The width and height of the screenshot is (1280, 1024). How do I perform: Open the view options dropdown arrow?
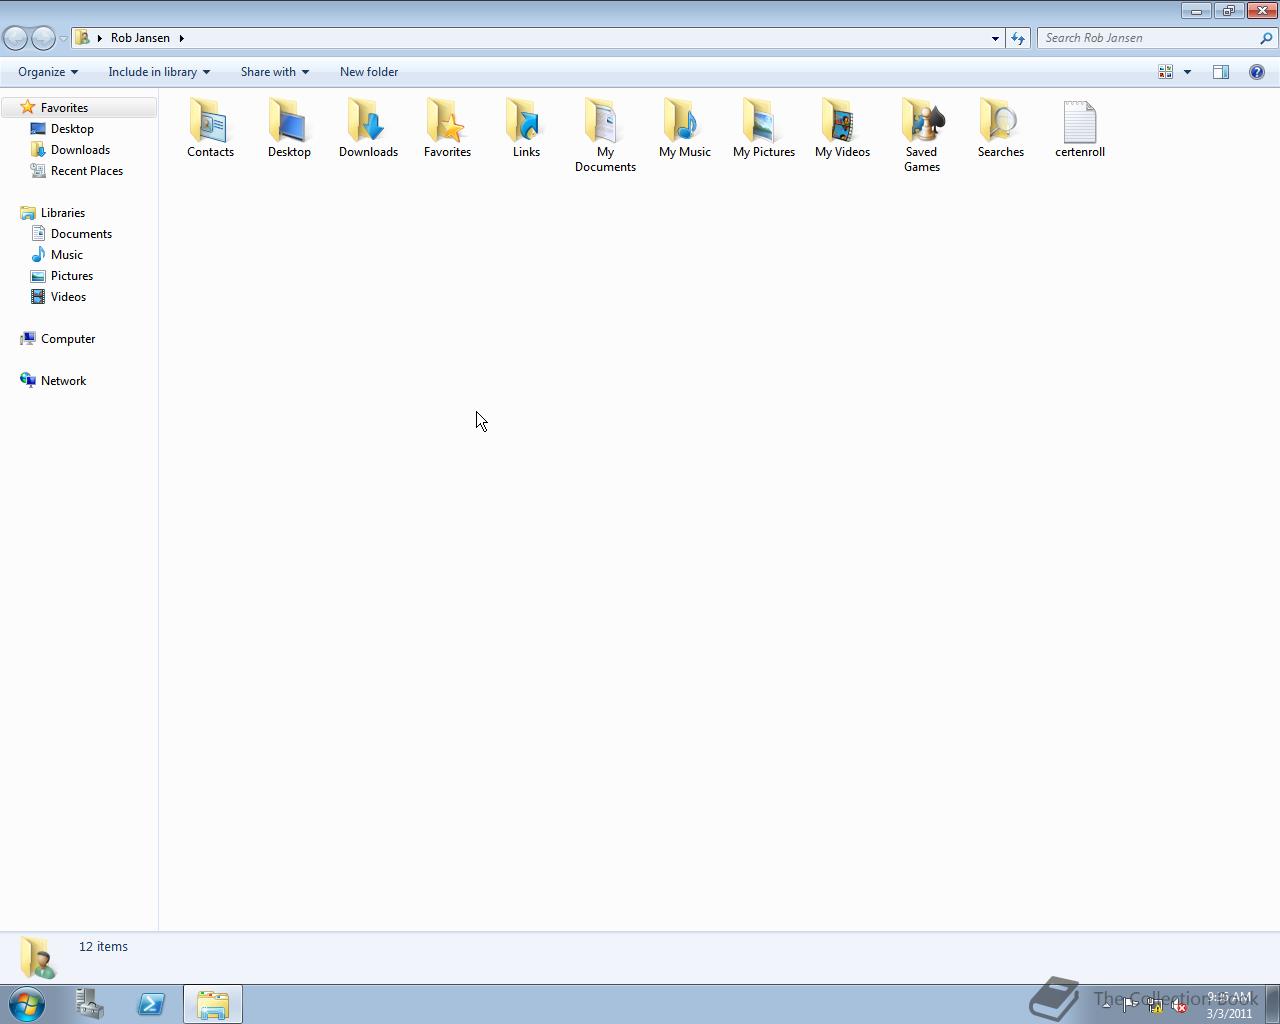(1187, 72)
